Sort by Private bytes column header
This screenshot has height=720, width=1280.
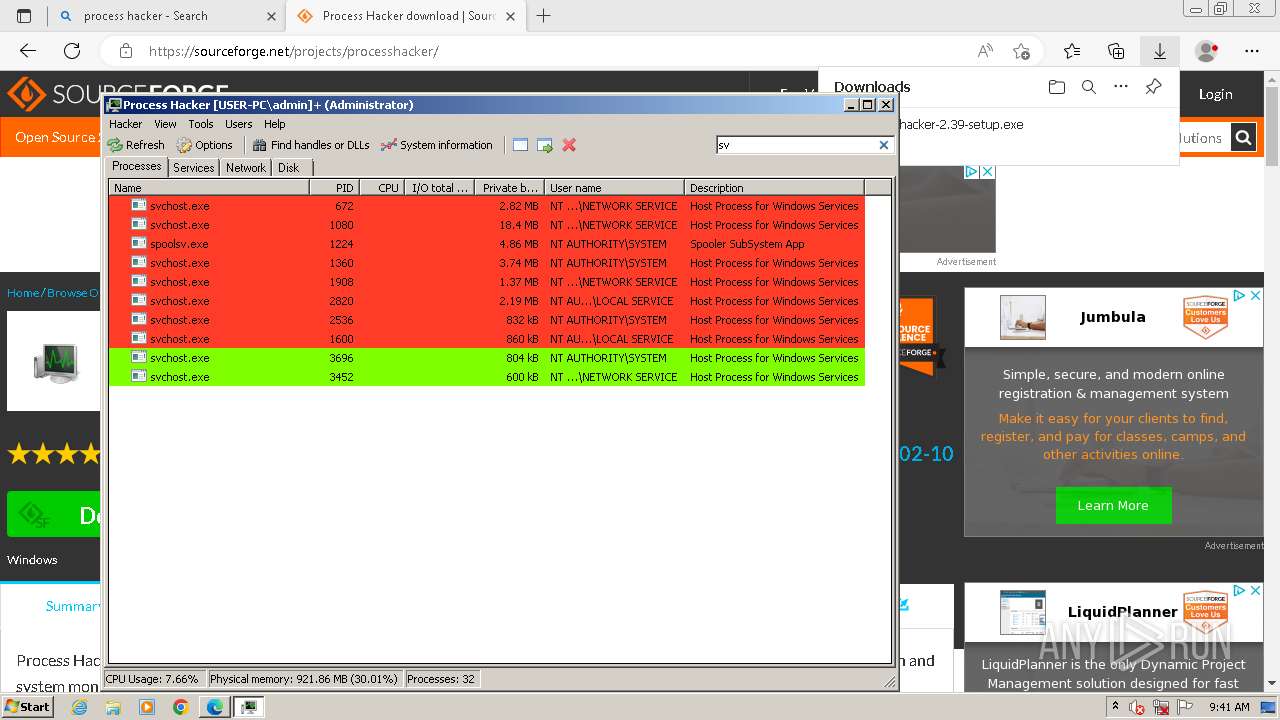510,187
